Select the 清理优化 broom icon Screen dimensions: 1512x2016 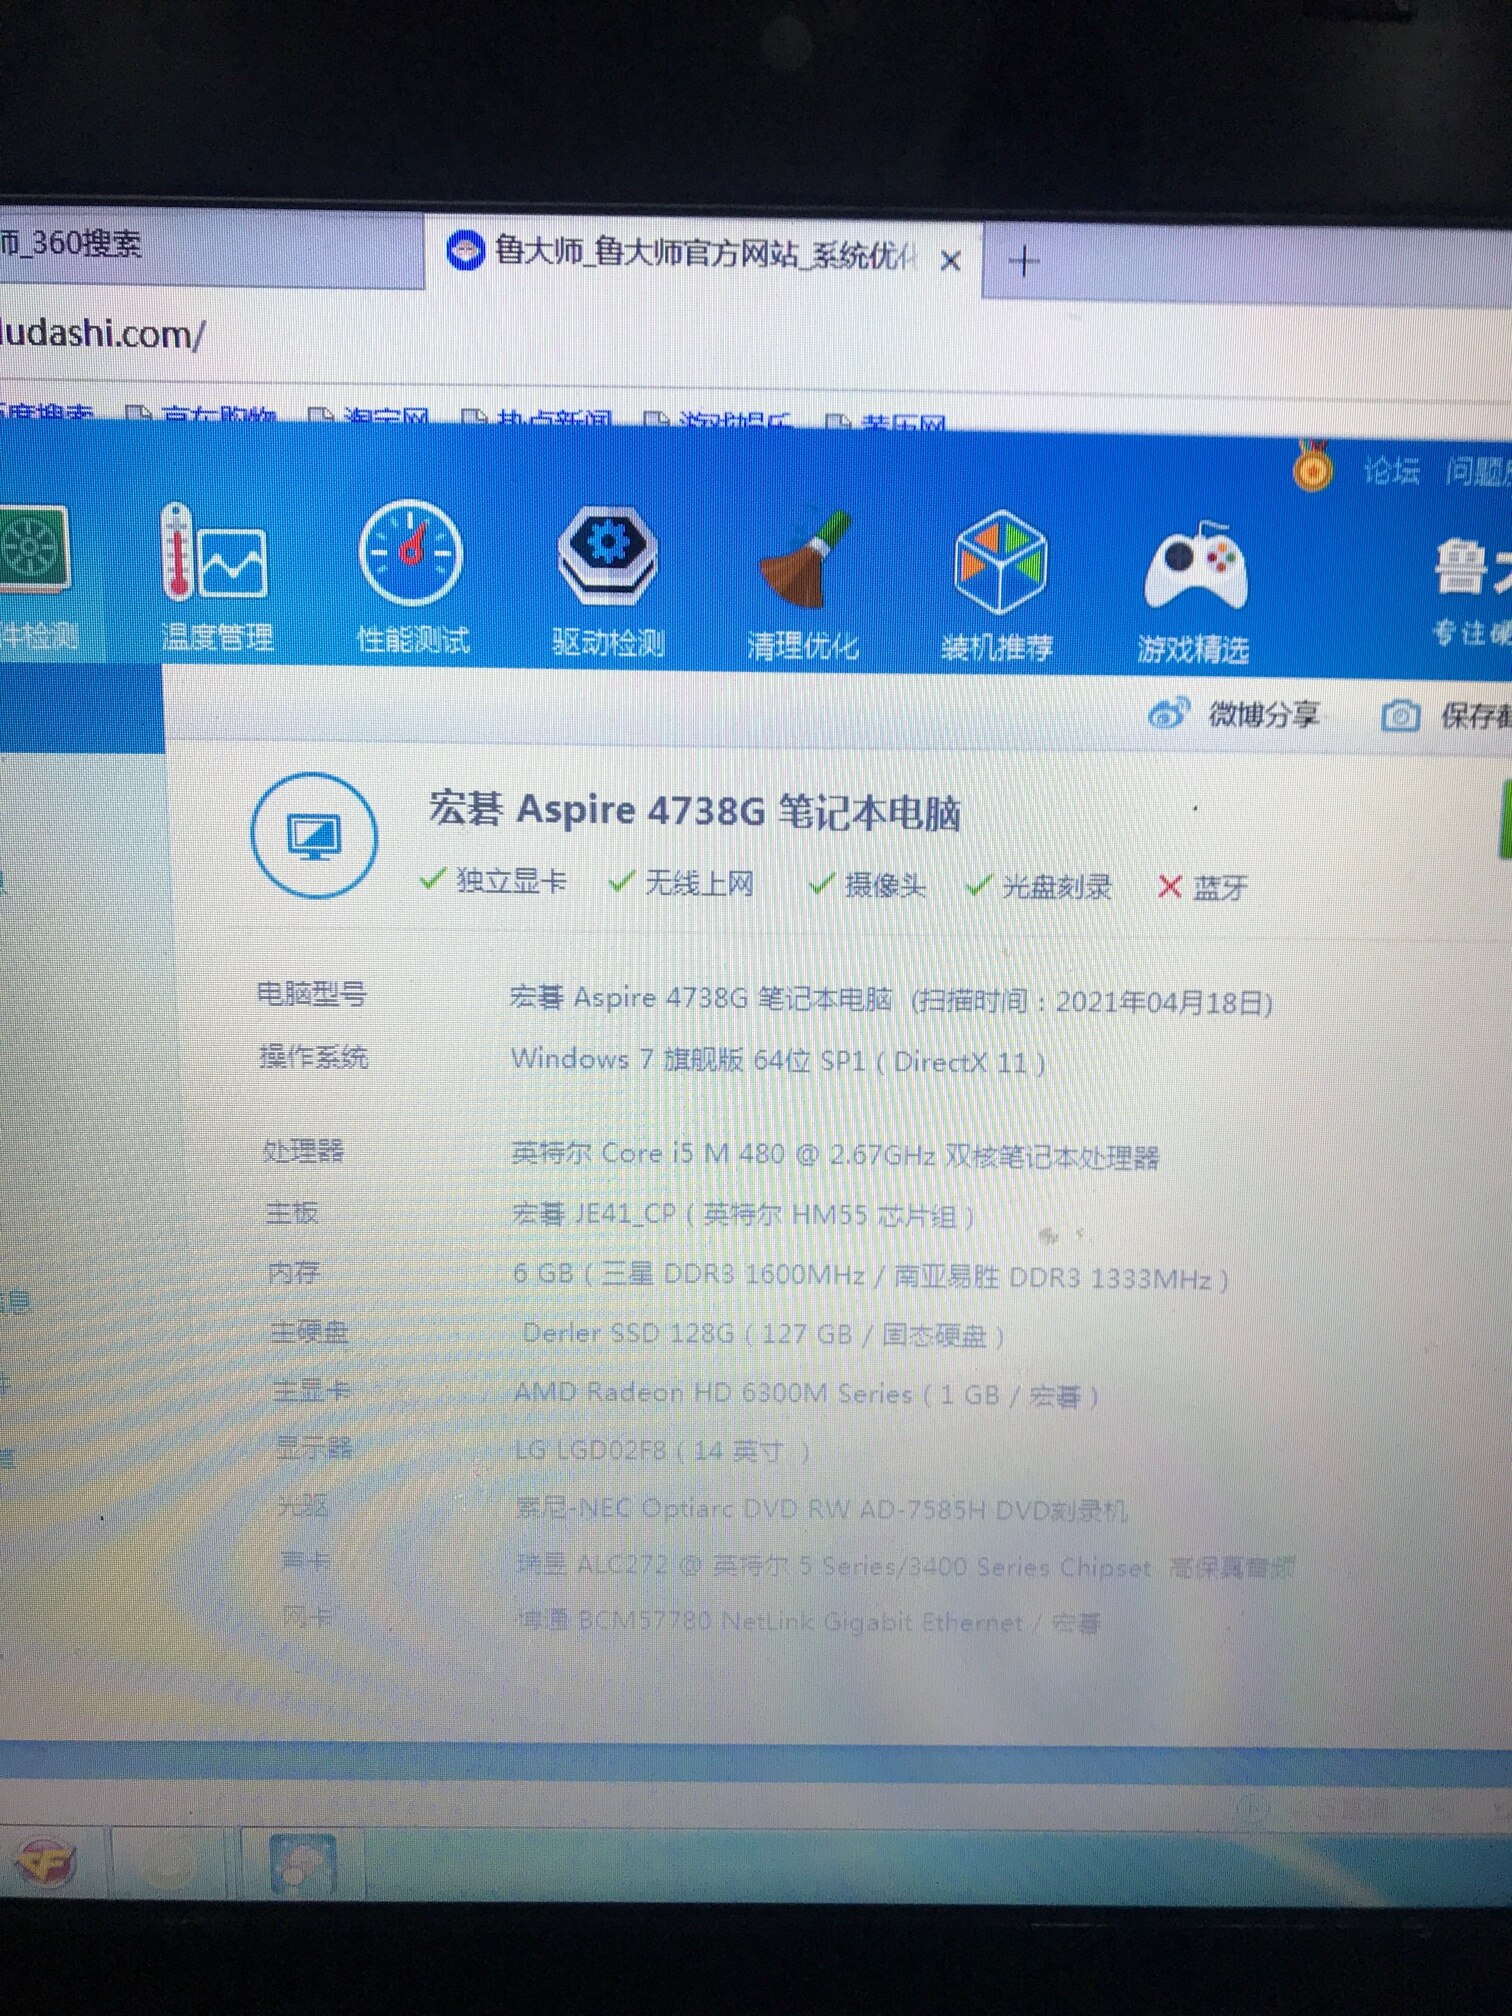805,560
